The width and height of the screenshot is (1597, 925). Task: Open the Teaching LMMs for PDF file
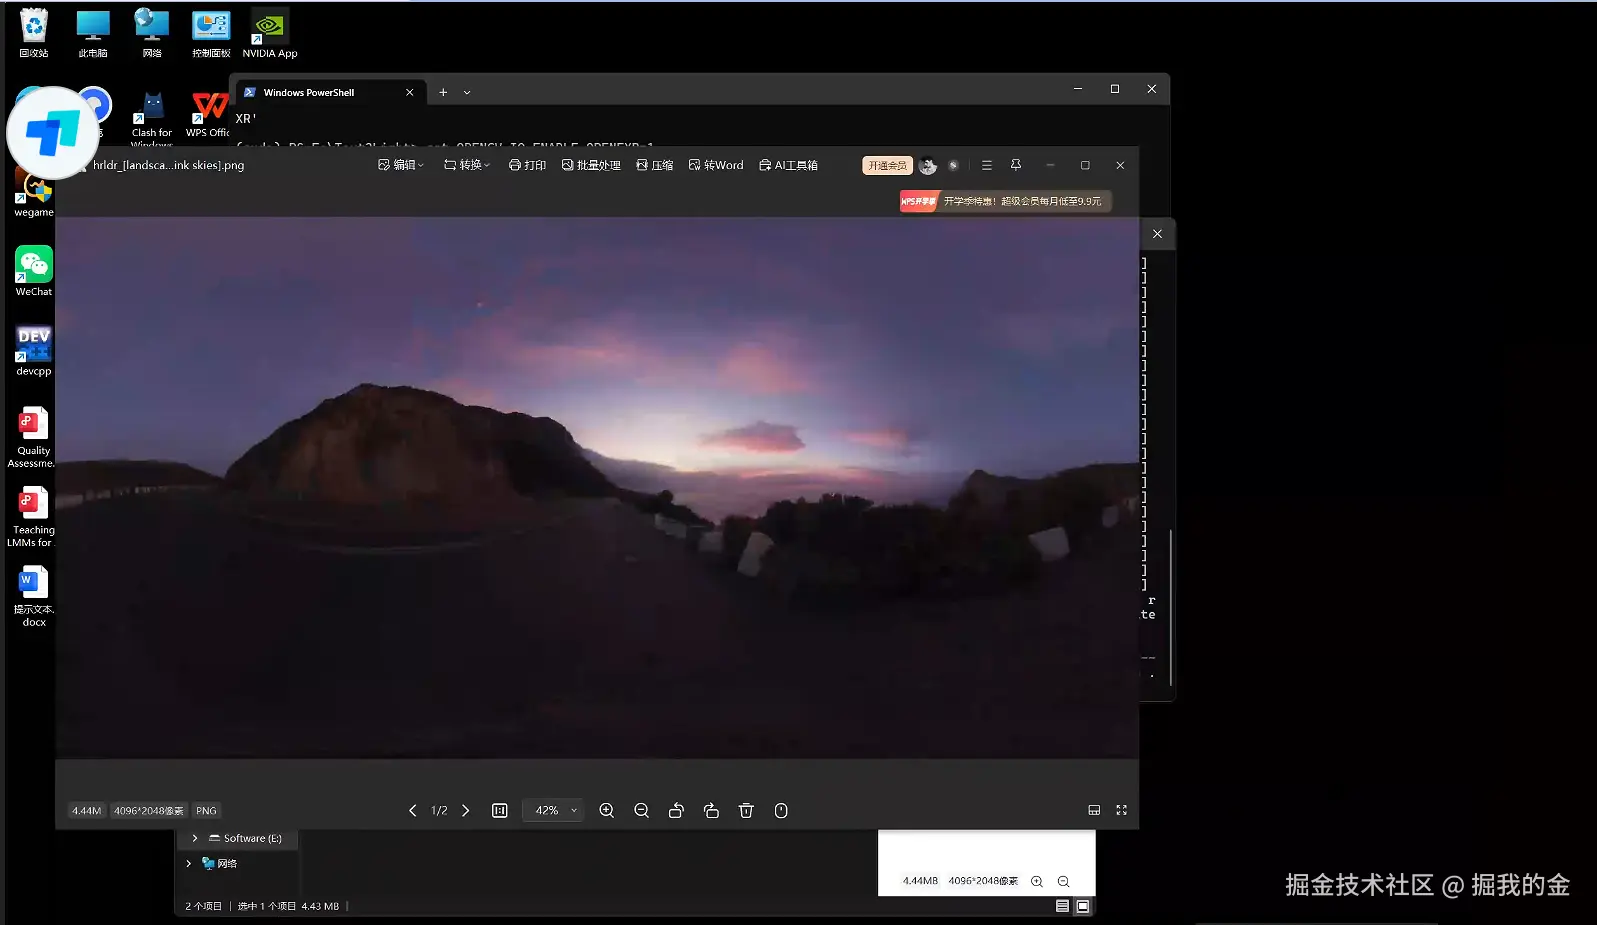(x=32, y=516)
